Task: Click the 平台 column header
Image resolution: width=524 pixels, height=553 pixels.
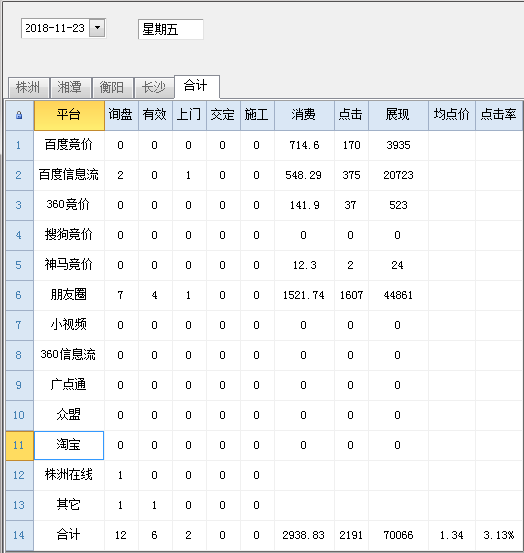Action: click(x=69, y=115)
